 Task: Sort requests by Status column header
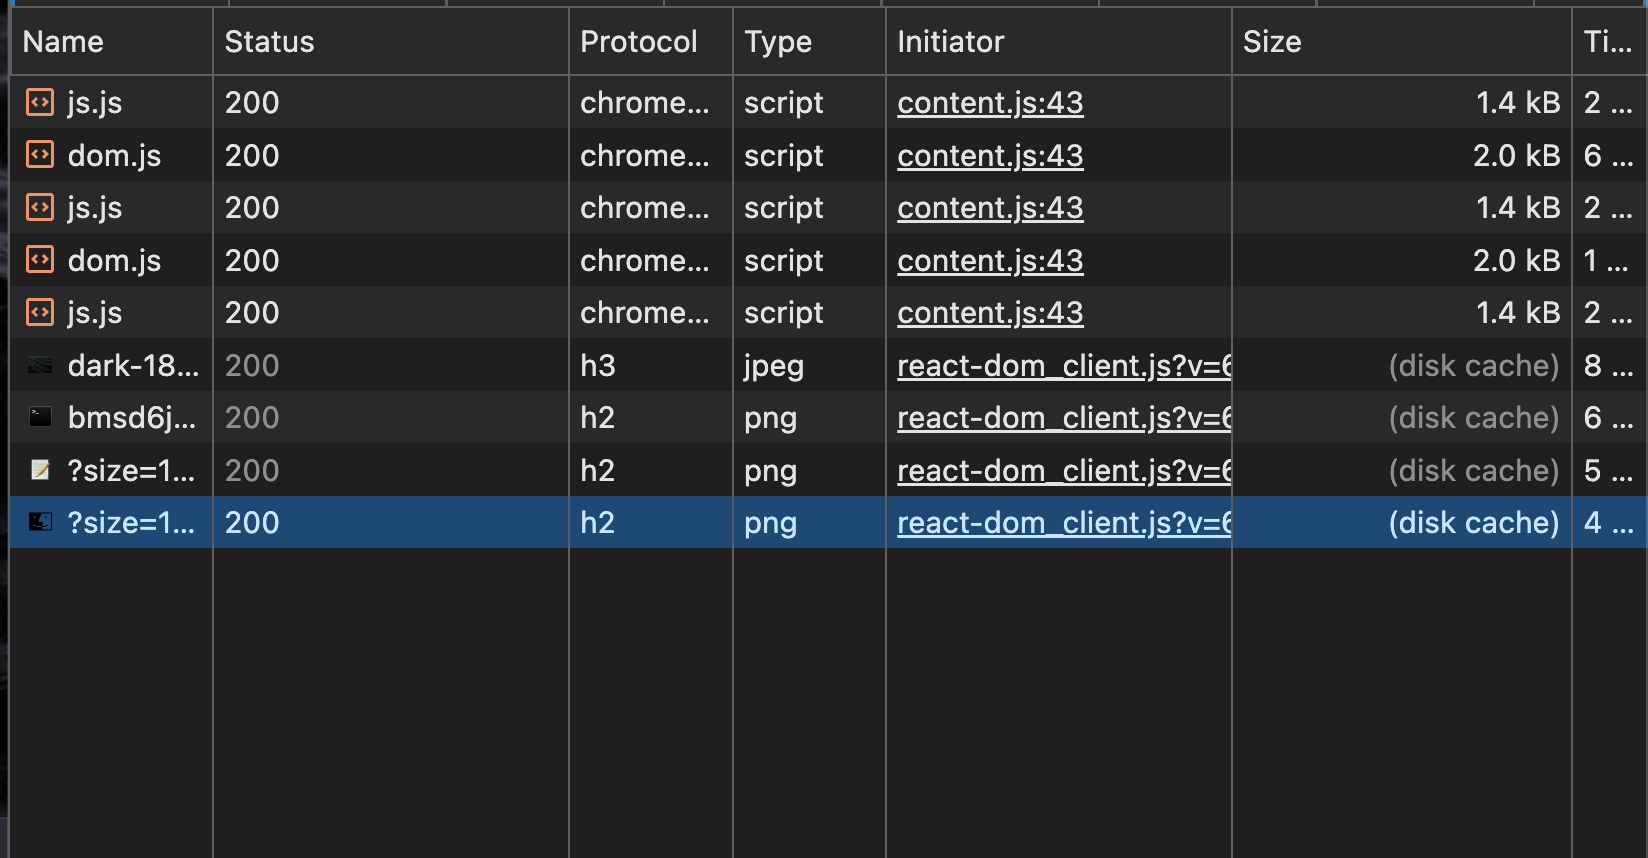(x=269, y=42)
